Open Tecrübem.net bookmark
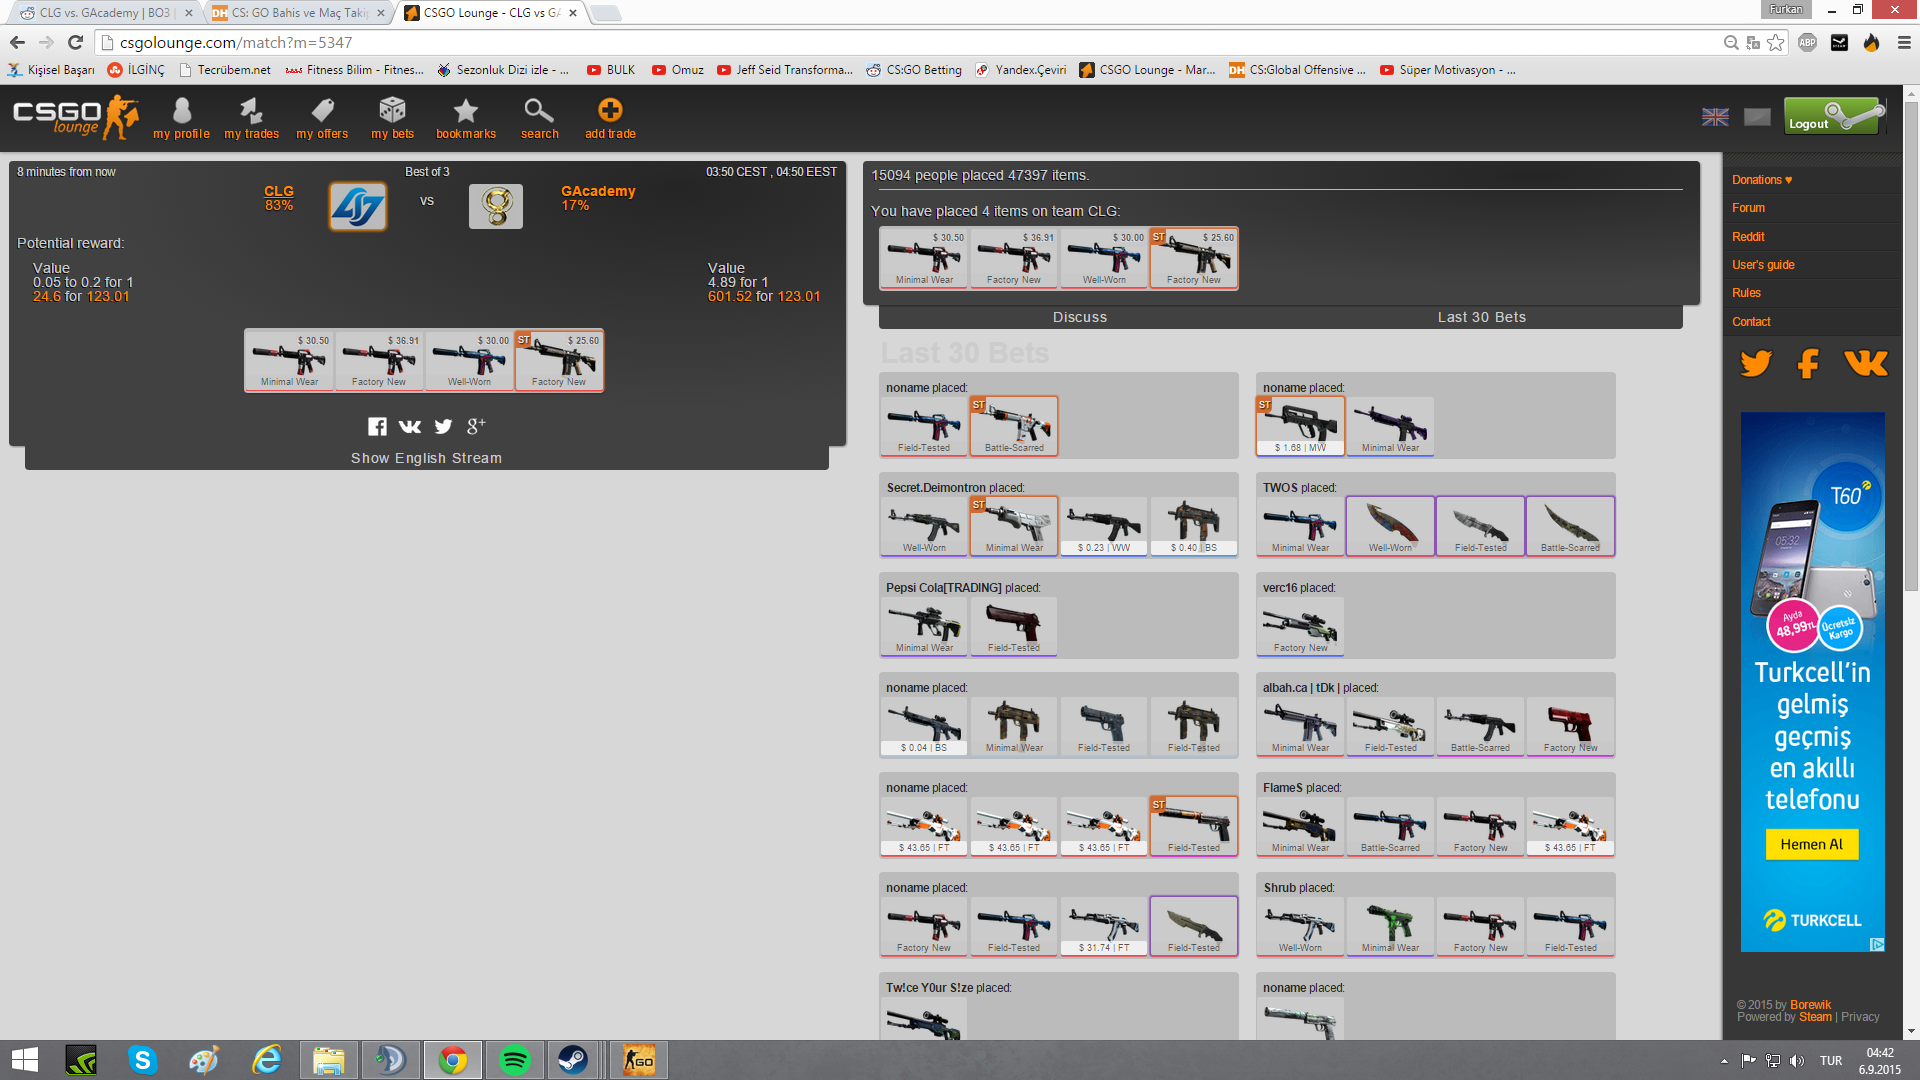Screen dimensions: 1920x1080 pyautogui.click(x=225, y=70)
